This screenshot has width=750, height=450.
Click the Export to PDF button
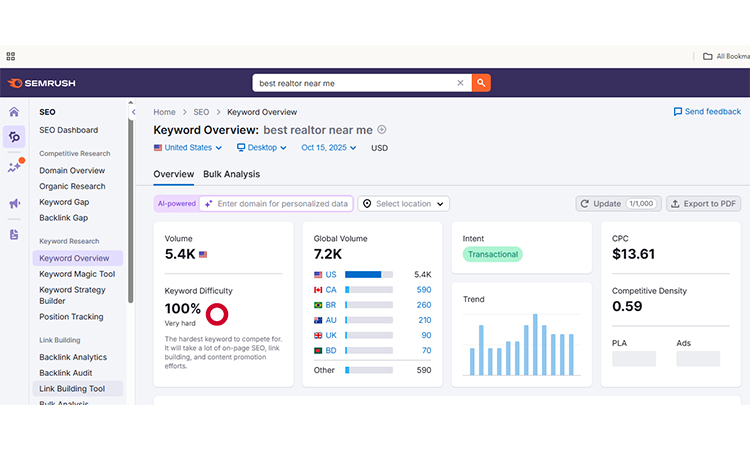(x=704, y=204)
